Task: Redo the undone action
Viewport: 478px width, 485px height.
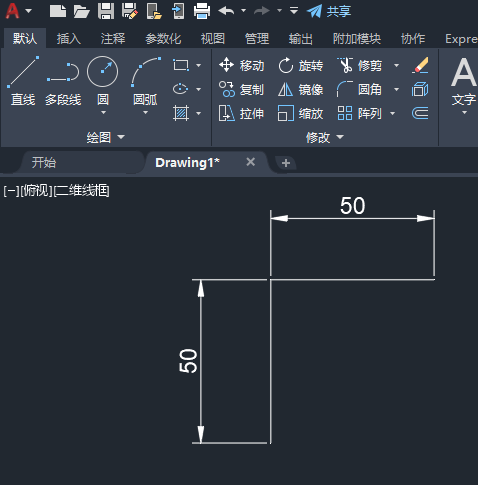Action: pos(262,11)
